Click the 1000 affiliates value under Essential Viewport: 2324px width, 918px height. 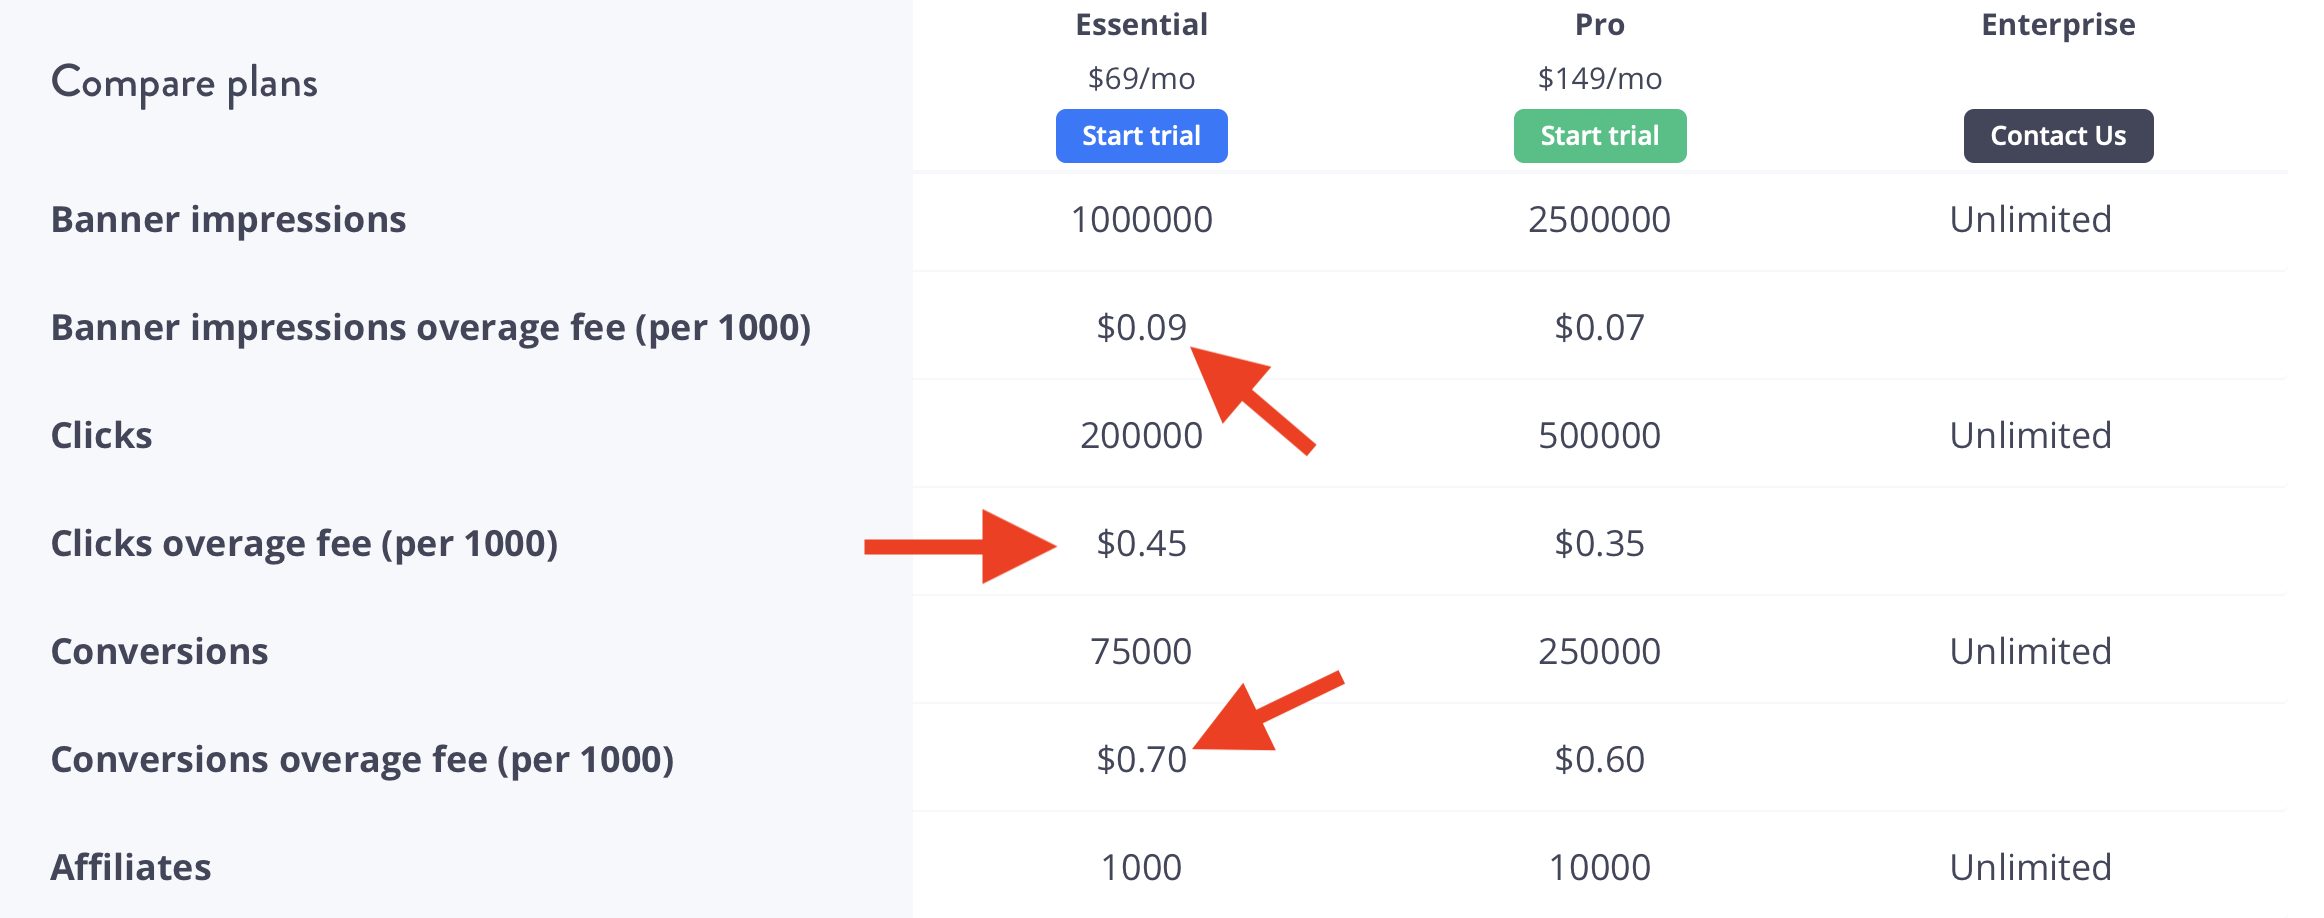pyautogui.click(x=1141, y=867)
